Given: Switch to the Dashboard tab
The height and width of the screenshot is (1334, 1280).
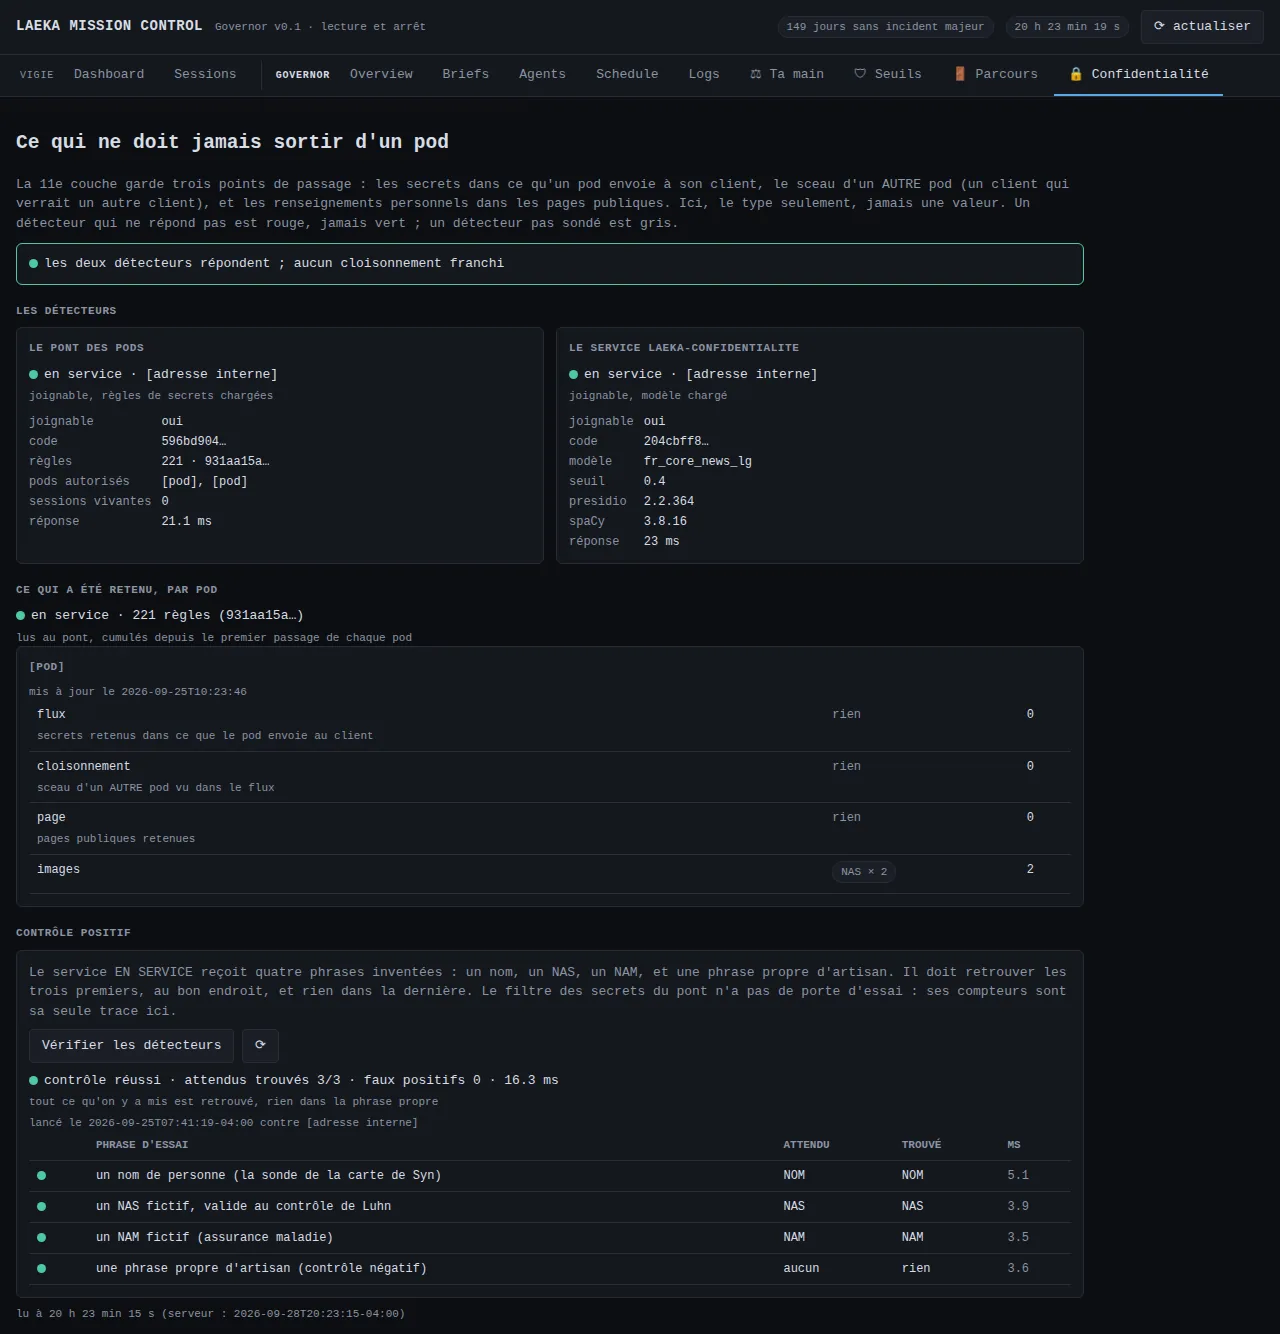Looking at the screenshot, I should tap(109, 74).
